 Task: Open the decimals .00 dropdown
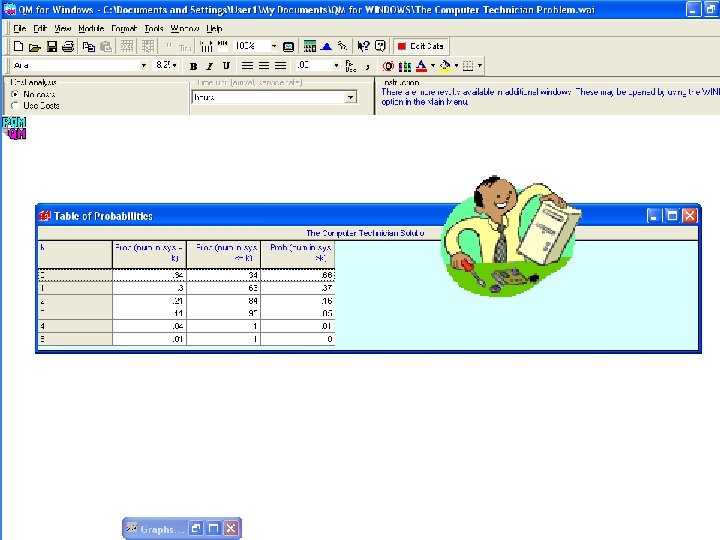pos(336,66)
